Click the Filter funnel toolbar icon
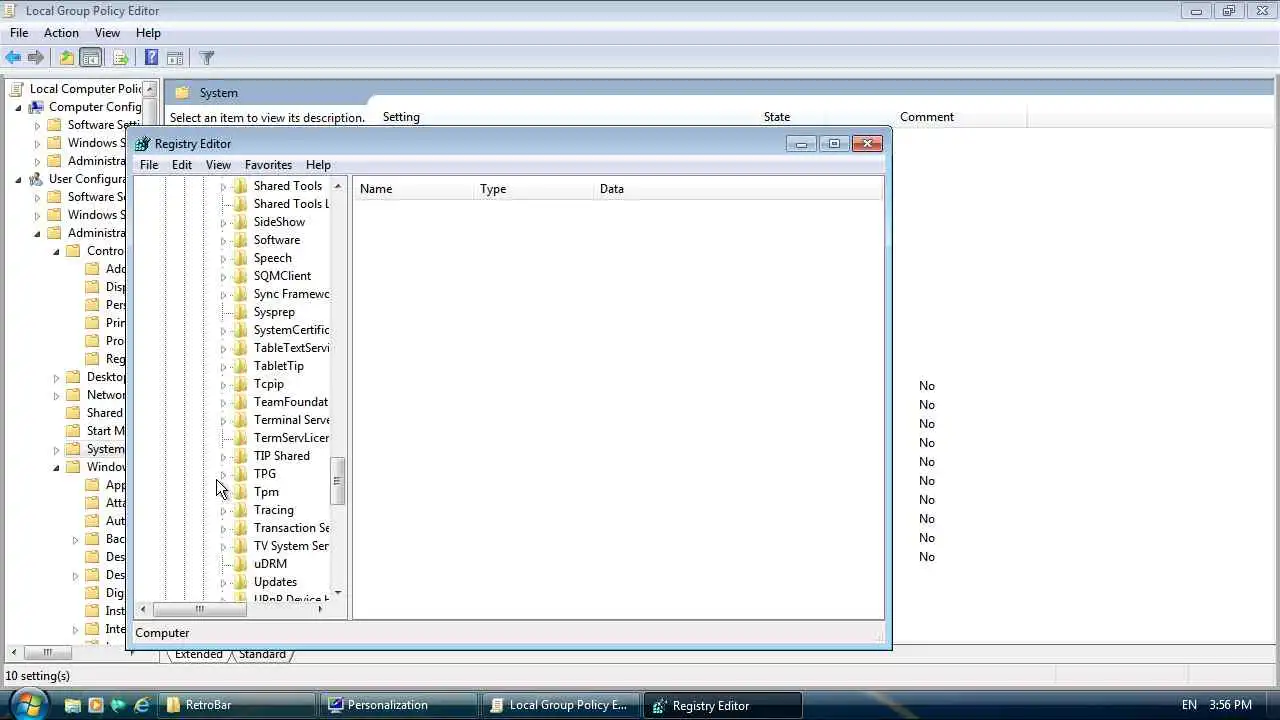This screenshot has width=1280, height=720. click(x=207, y=58)
